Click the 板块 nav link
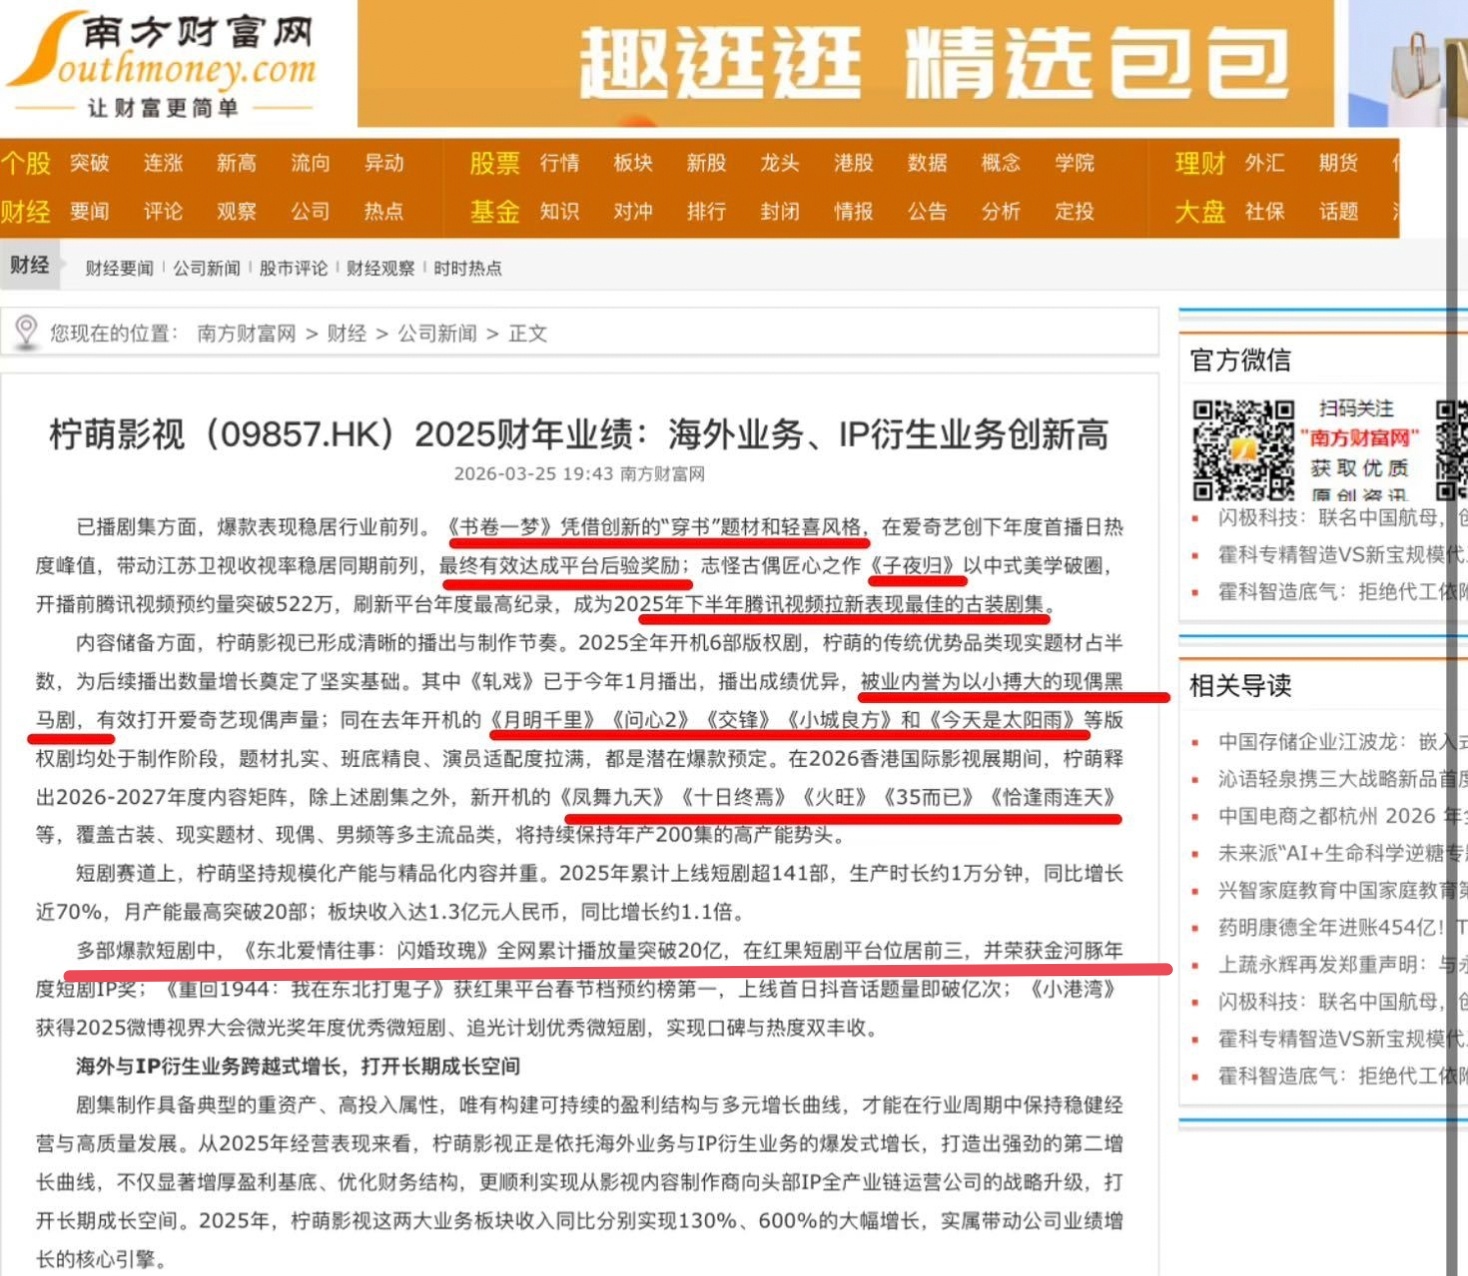The width and height of the screenshot is (1468, 1276). 633,163
